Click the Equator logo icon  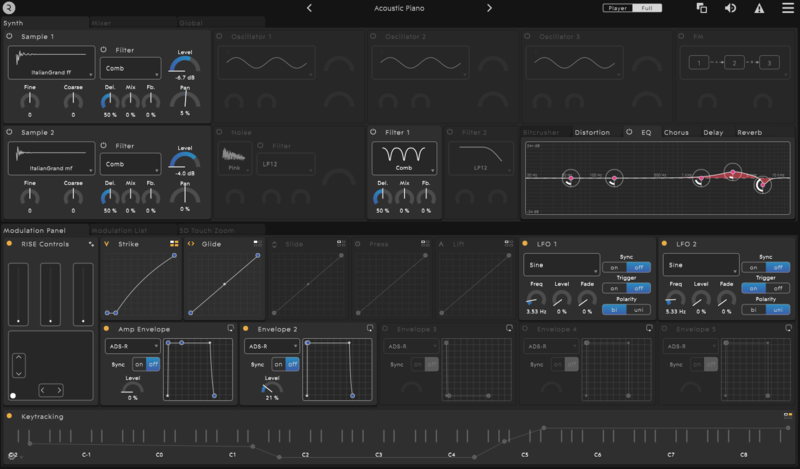coord(9,8)
